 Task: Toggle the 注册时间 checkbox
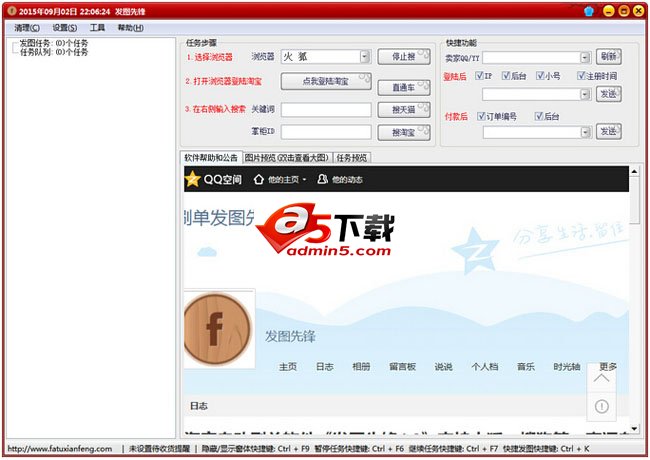581,75
